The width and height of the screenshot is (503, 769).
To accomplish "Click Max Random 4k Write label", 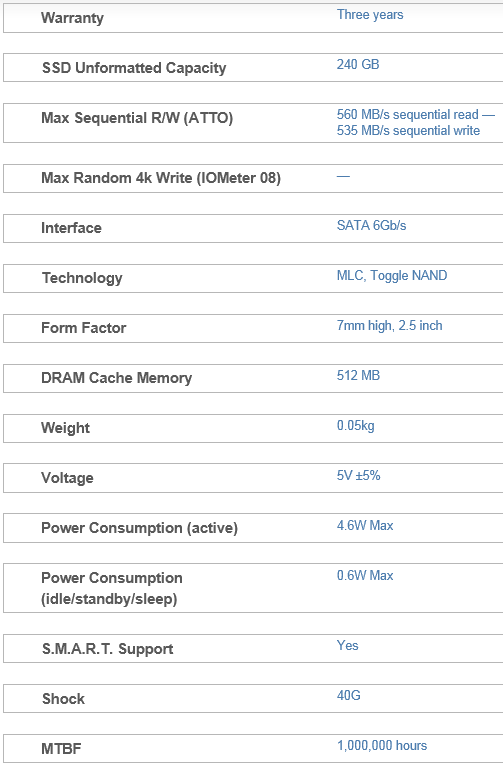I will pos(161,178).
